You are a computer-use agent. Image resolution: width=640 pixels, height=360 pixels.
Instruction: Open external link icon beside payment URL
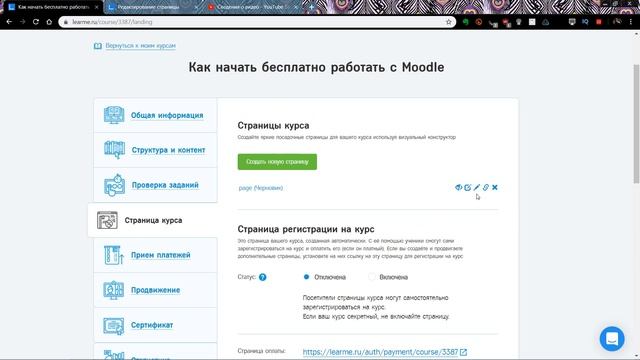tap(463, 352)
